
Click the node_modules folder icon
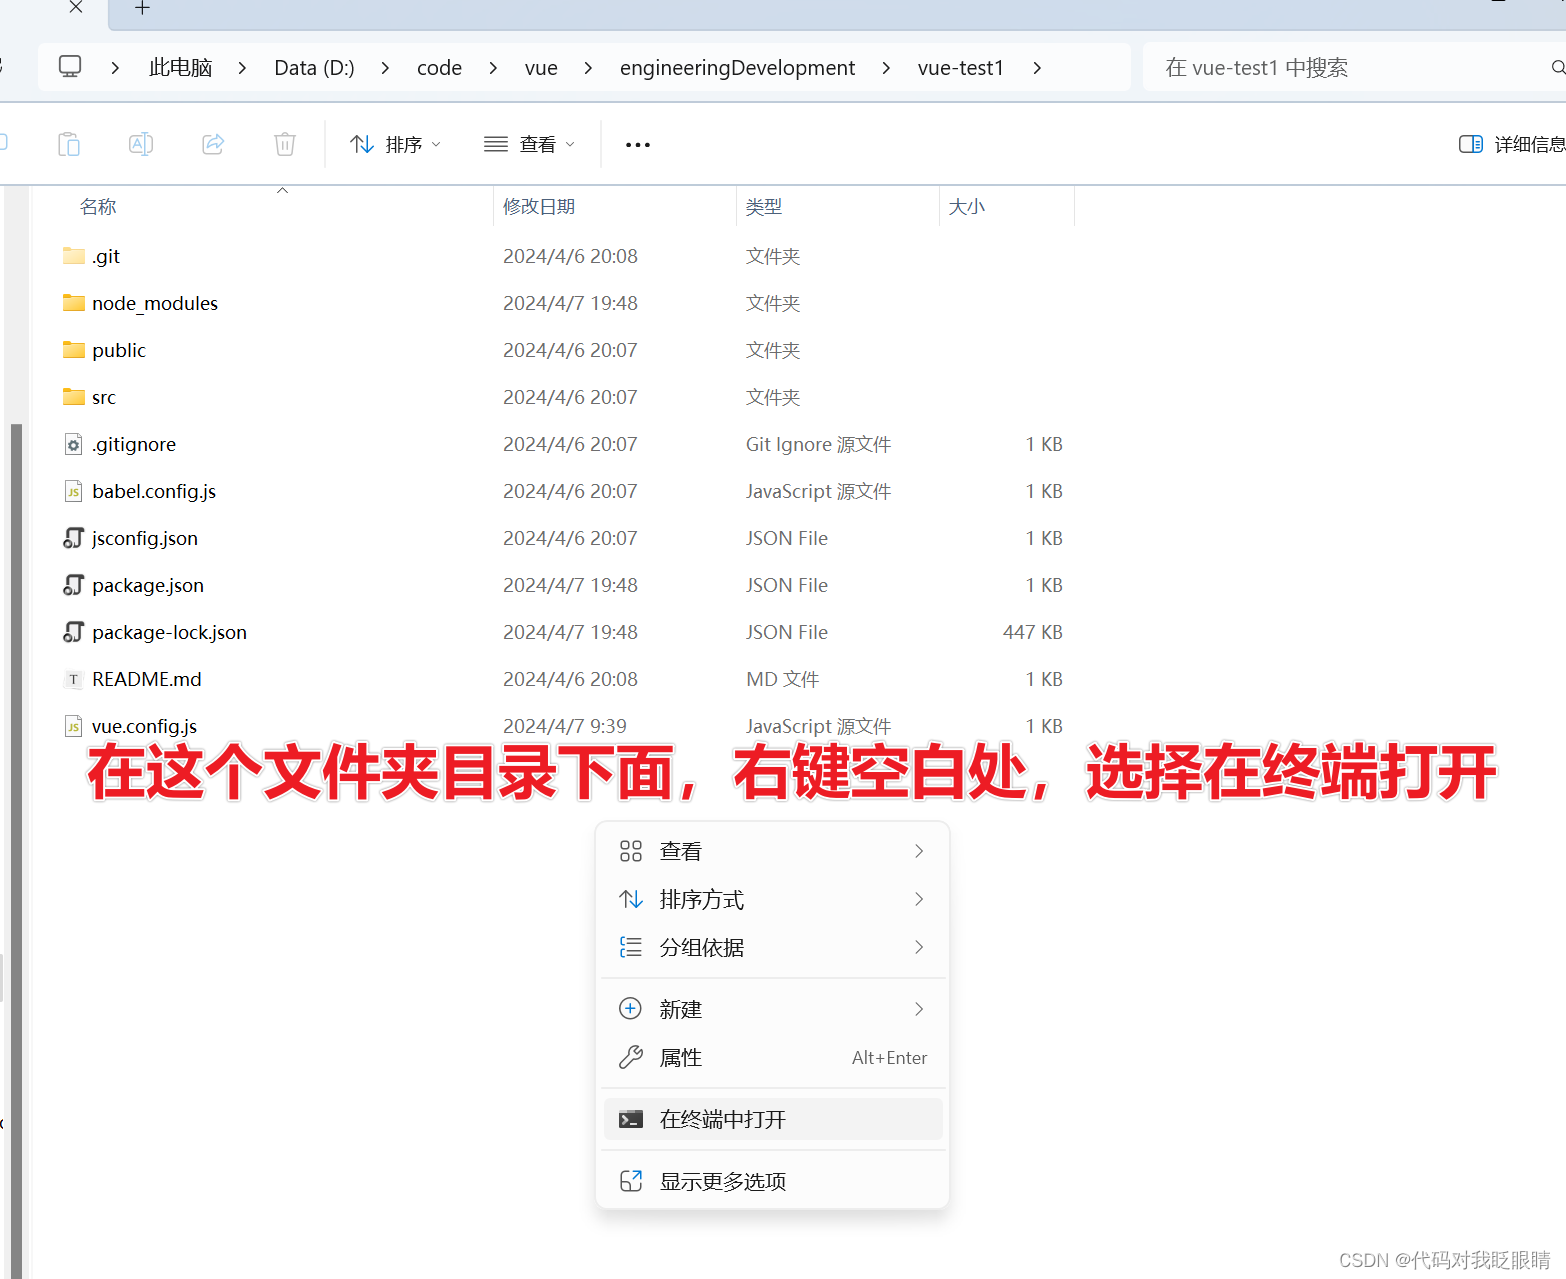74,303
